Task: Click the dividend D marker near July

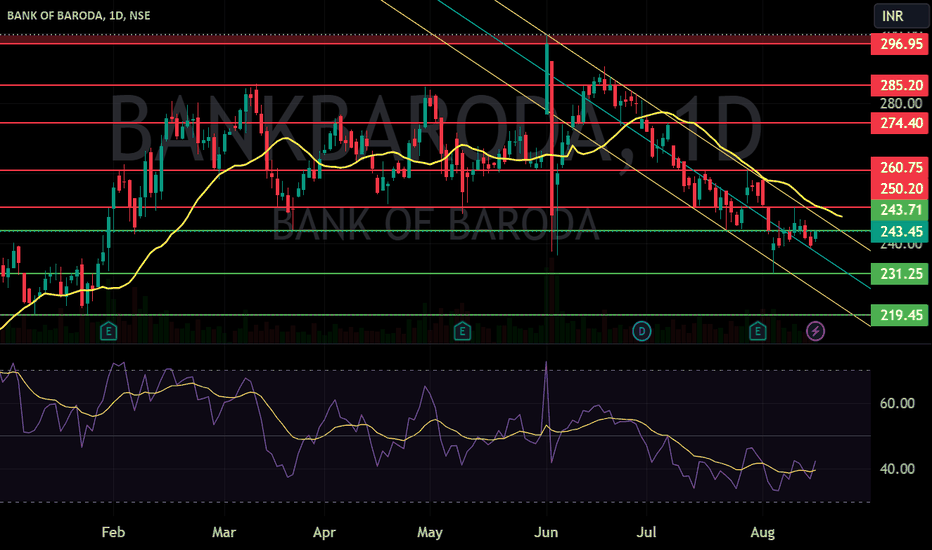Action: click(x=641, y=331)
